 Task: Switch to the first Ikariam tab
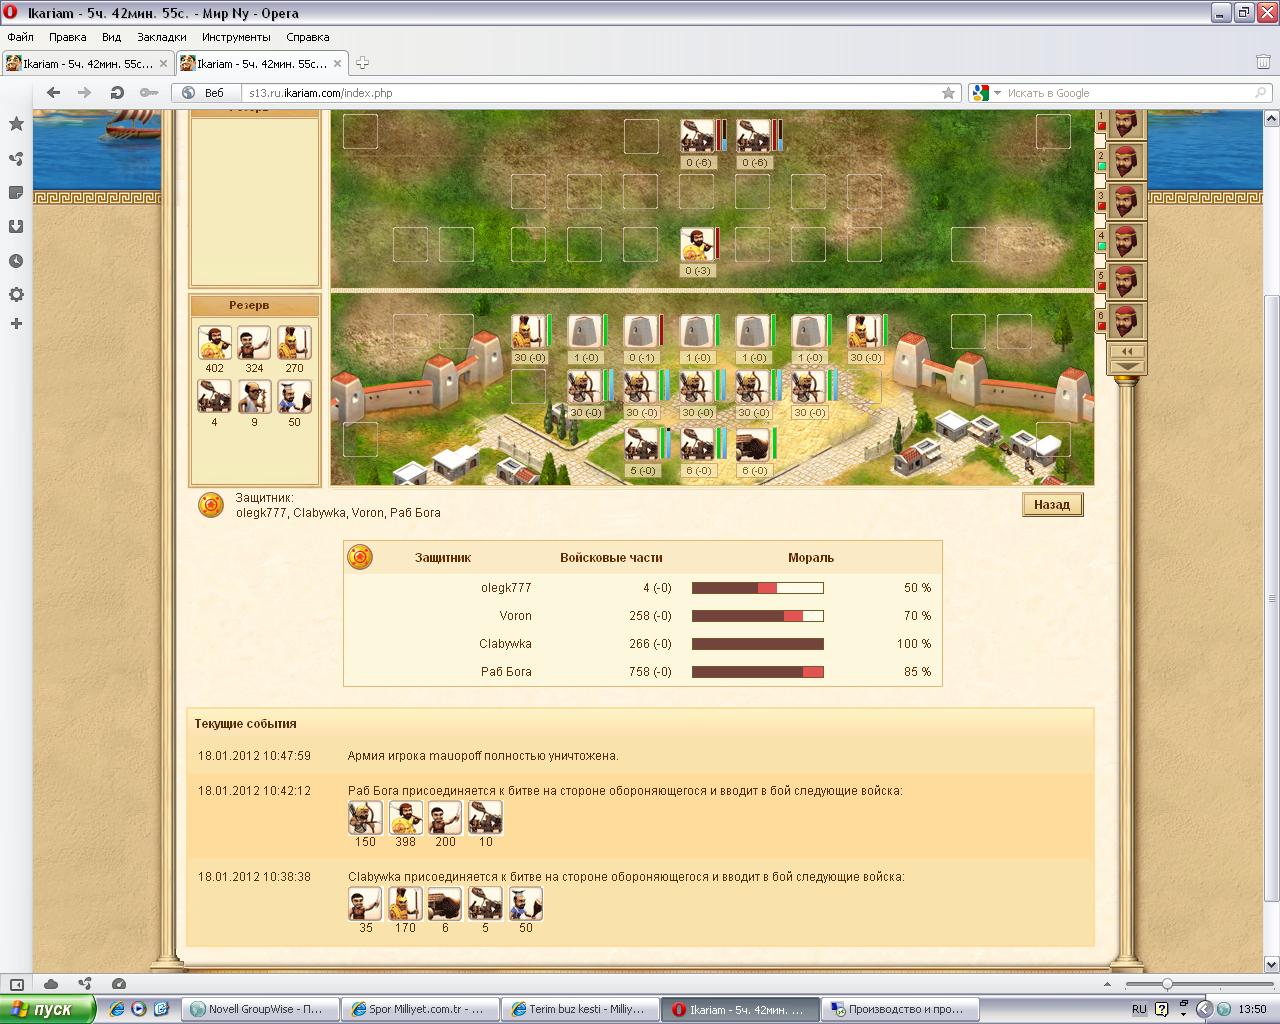pos(88,63)
